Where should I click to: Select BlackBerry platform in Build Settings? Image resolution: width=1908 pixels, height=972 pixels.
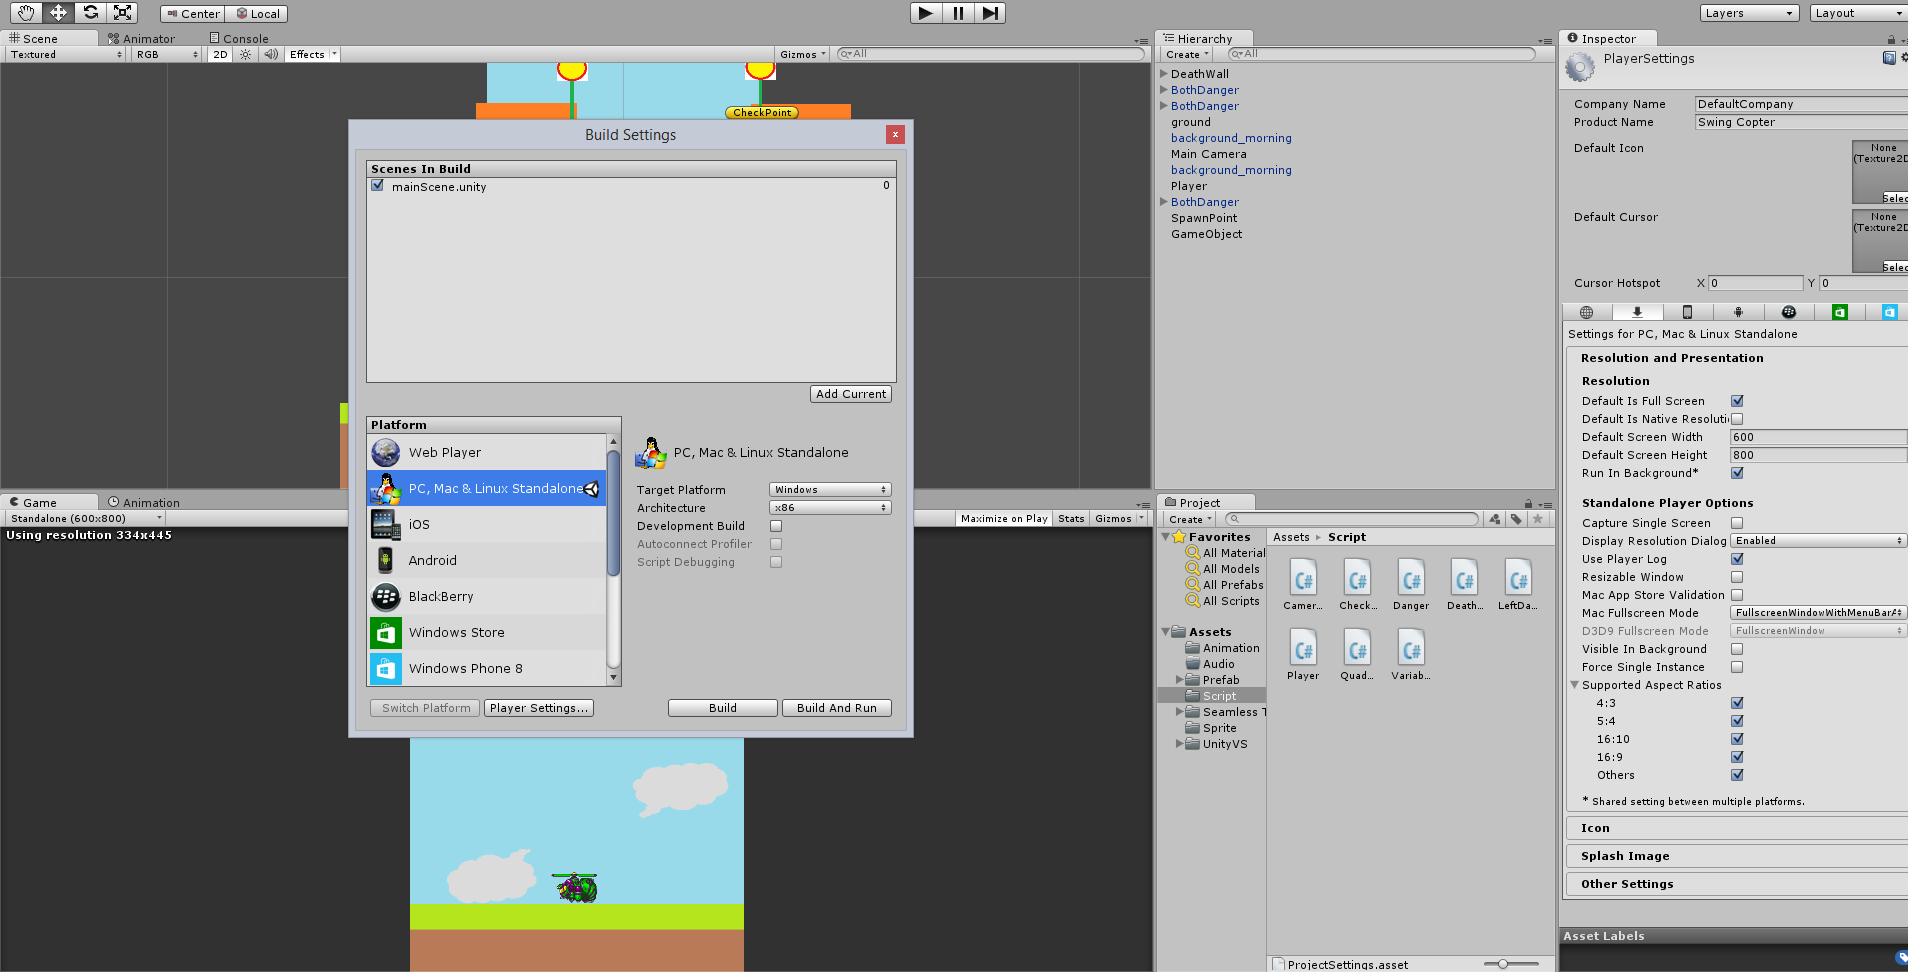[487, 597]
